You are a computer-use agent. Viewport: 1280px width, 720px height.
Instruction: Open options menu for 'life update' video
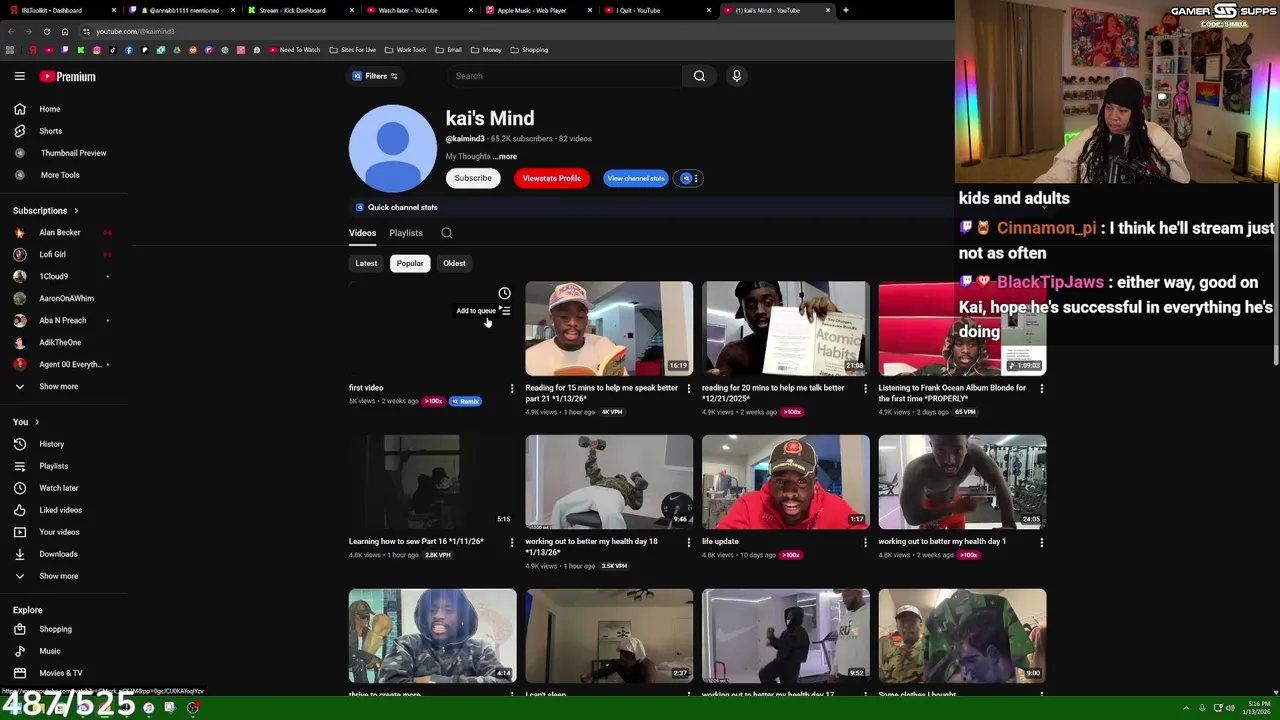[x=865, y=542]
